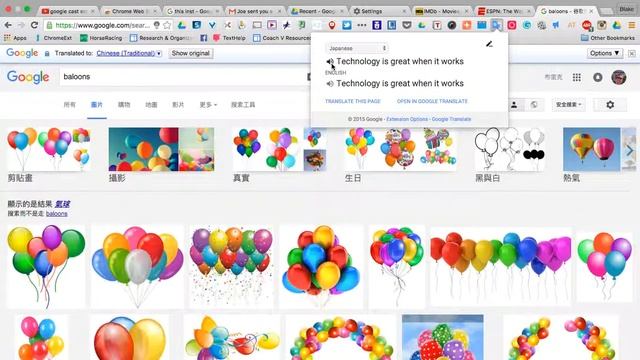
Task: Open image search settings gear
Action: [x=610, y=105]
